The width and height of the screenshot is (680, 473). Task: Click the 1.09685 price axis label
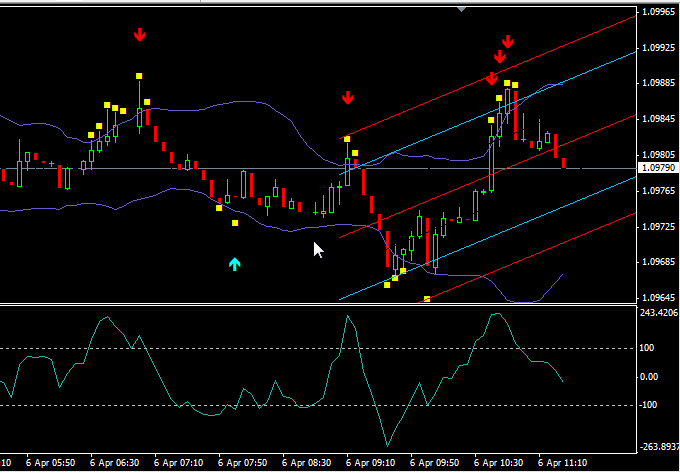pyautogui.click(x=660, y=262)
